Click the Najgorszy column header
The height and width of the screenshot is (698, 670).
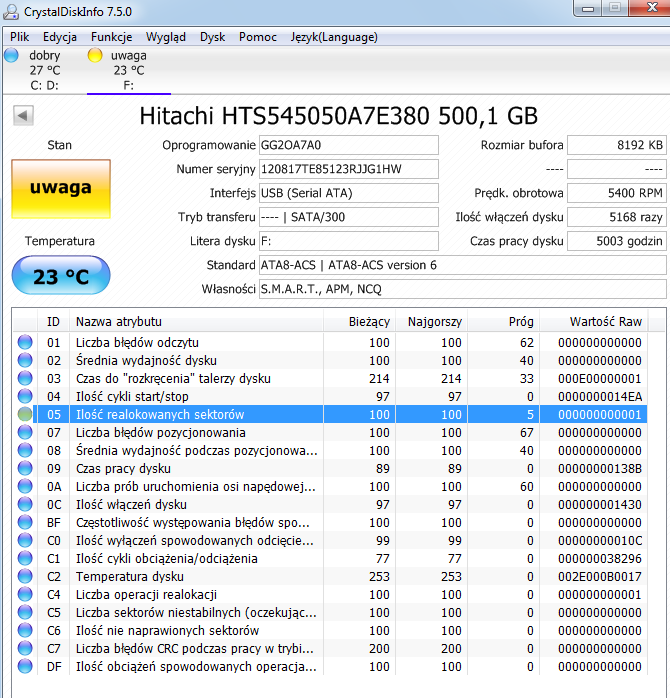pyautogui.click(x=431, y=322)
